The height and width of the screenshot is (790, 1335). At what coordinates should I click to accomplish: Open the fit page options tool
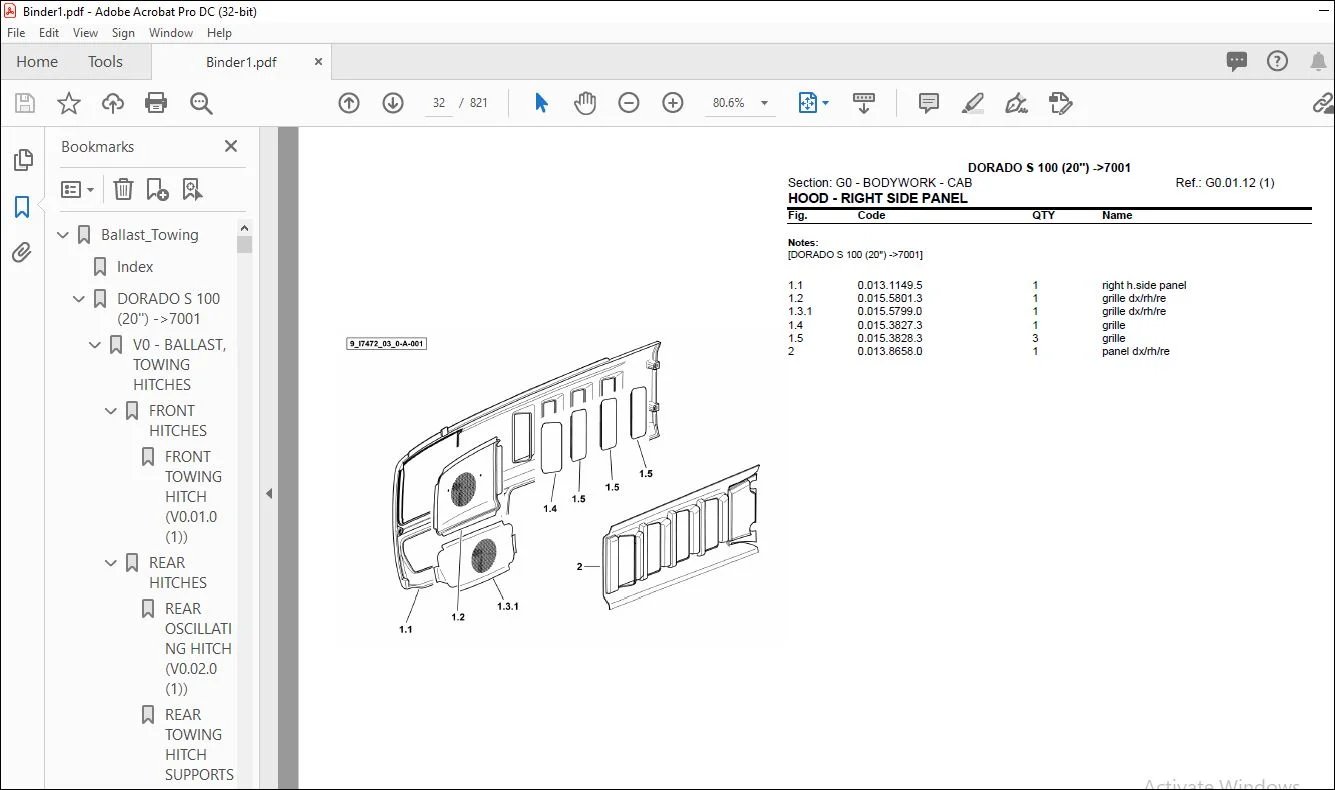(x=813, y=103)
